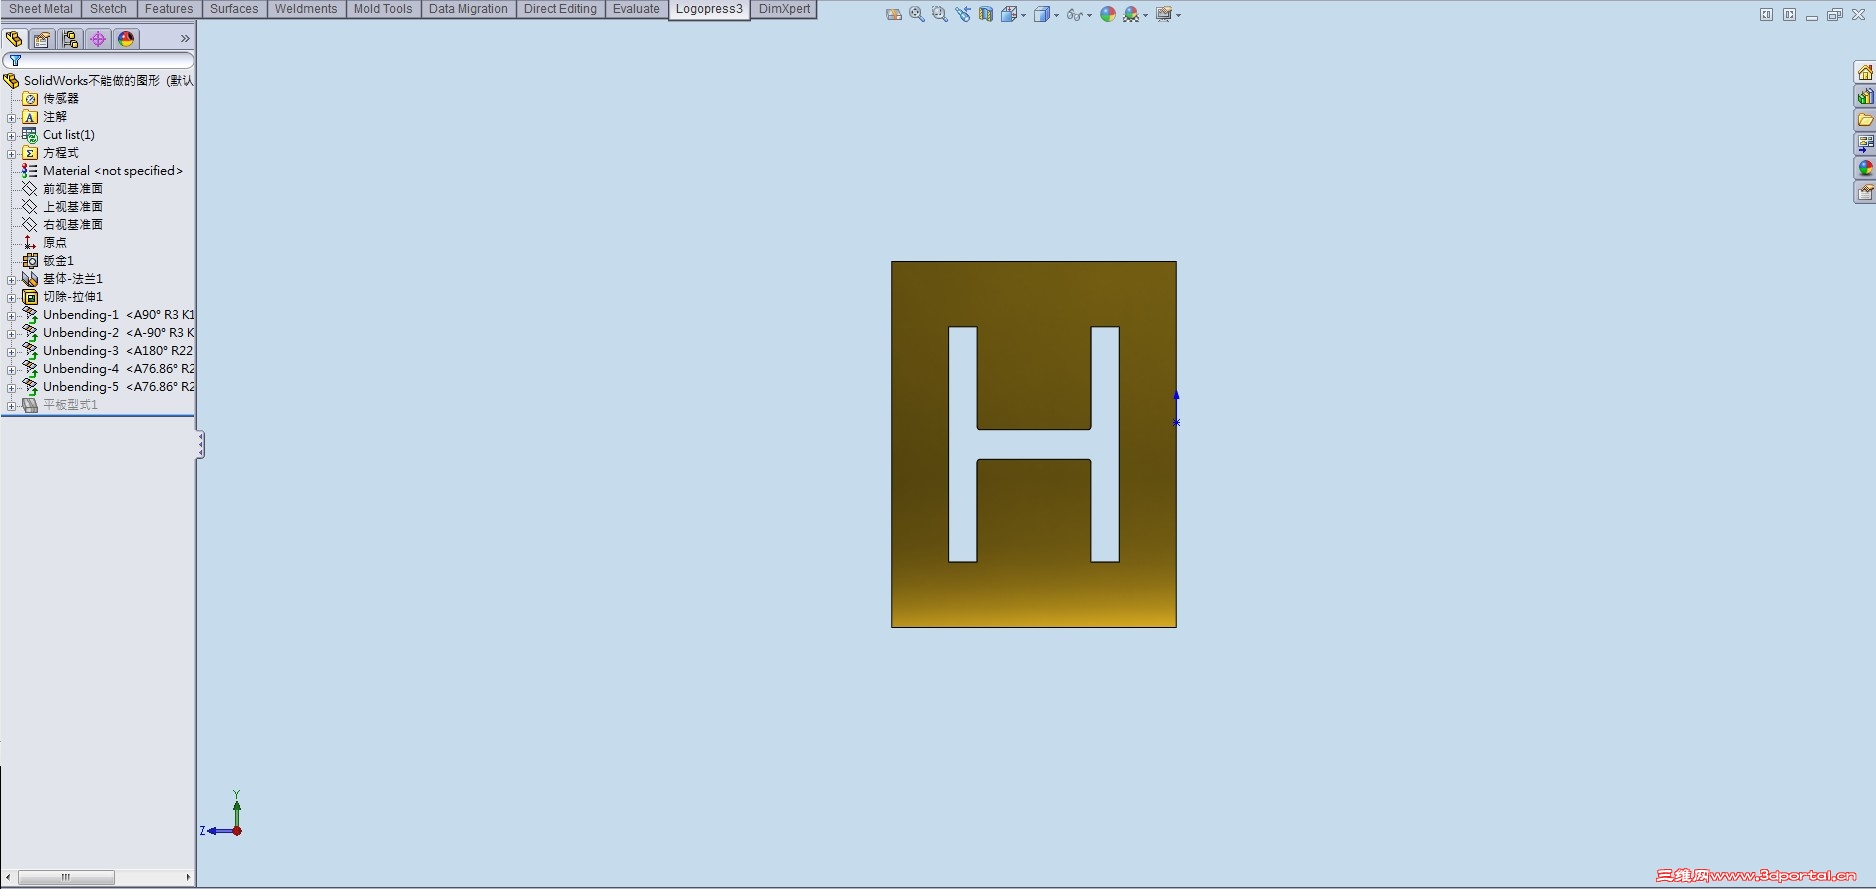Click the Previous View icon
This screenshot has width=1876, height=889.
963,15
